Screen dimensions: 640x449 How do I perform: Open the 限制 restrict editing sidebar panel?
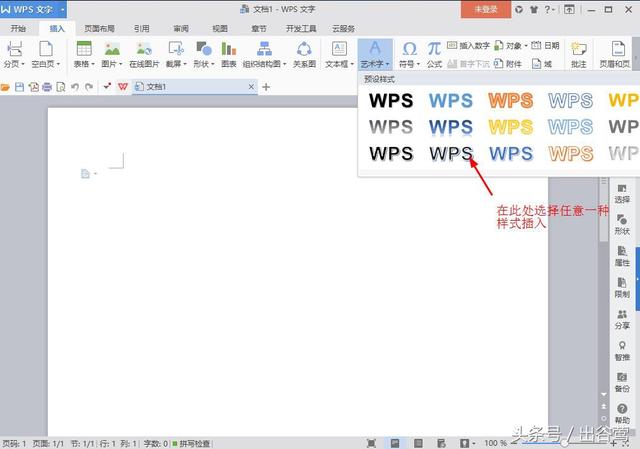pyautogui.click(x=622, y=288)
